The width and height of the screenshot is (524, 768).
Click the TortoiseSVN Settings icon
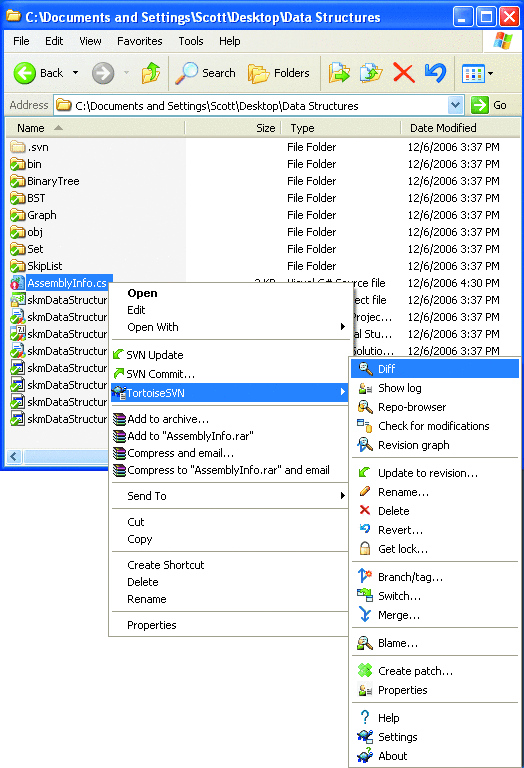pyautogui.click(x=365, y=736)
